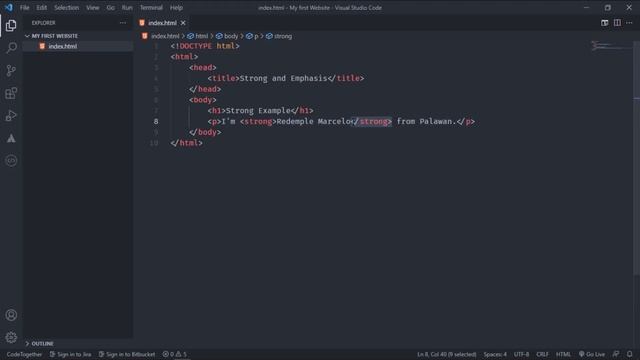Click the editor vertical scrollbar
This screenshot has width=640, height=360.
(x=637, y=159)
